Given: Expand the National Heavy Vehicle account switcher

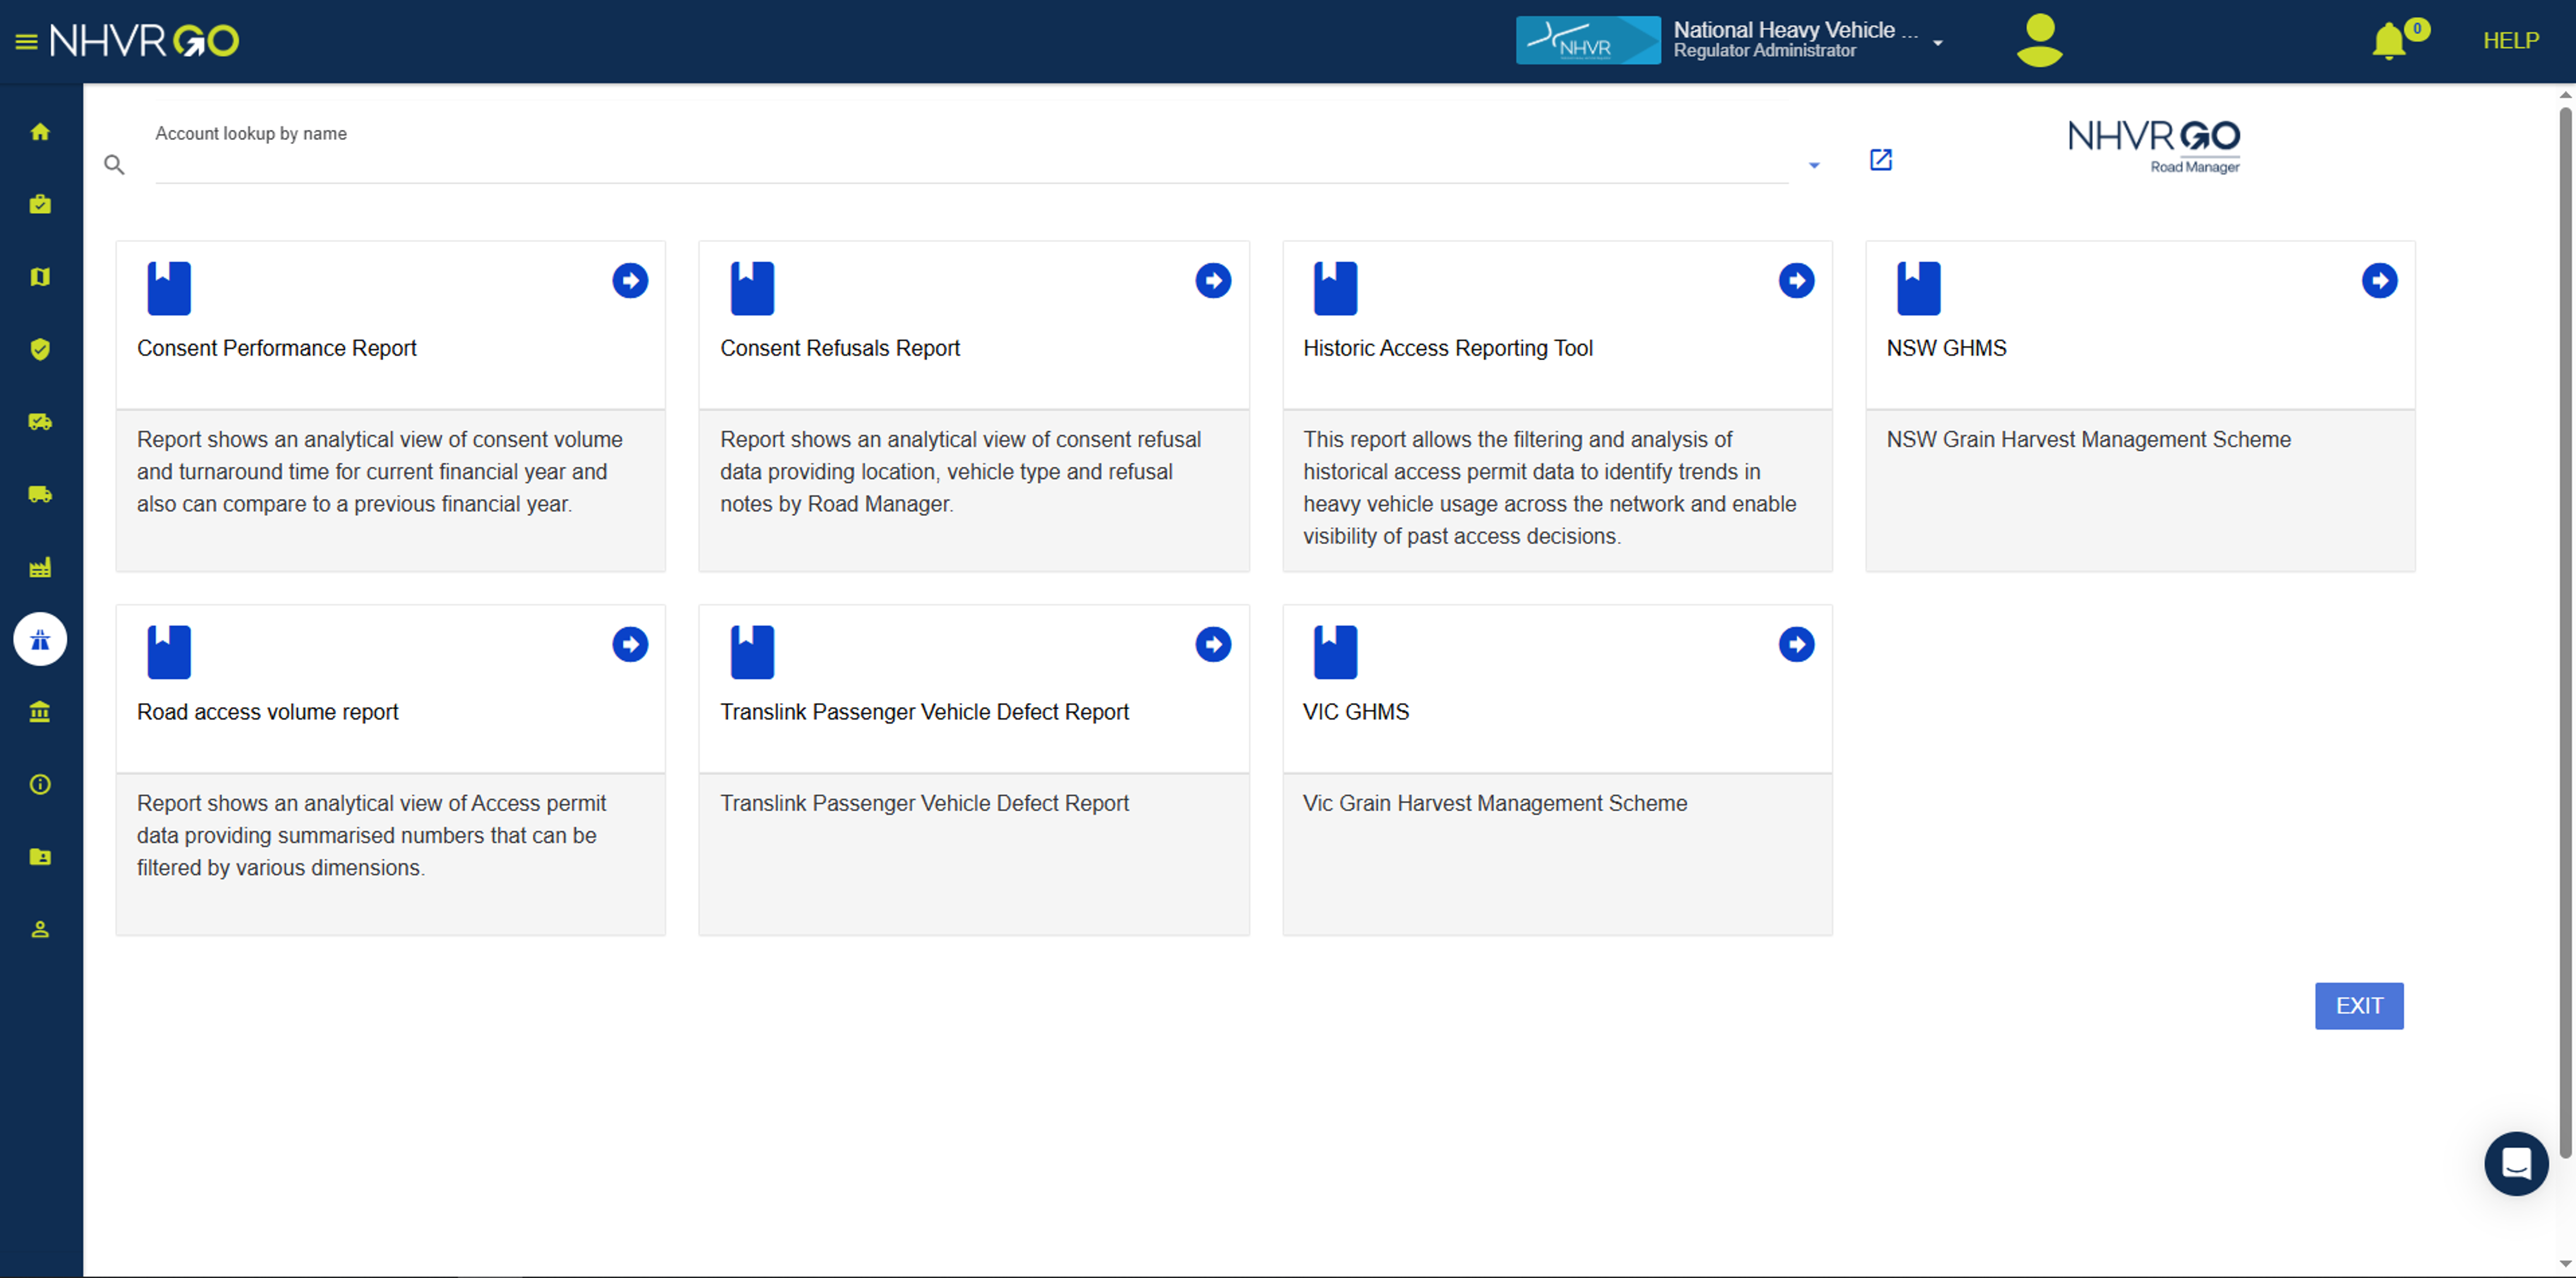Looking at the screenshot, I should tap(1937, 43).
